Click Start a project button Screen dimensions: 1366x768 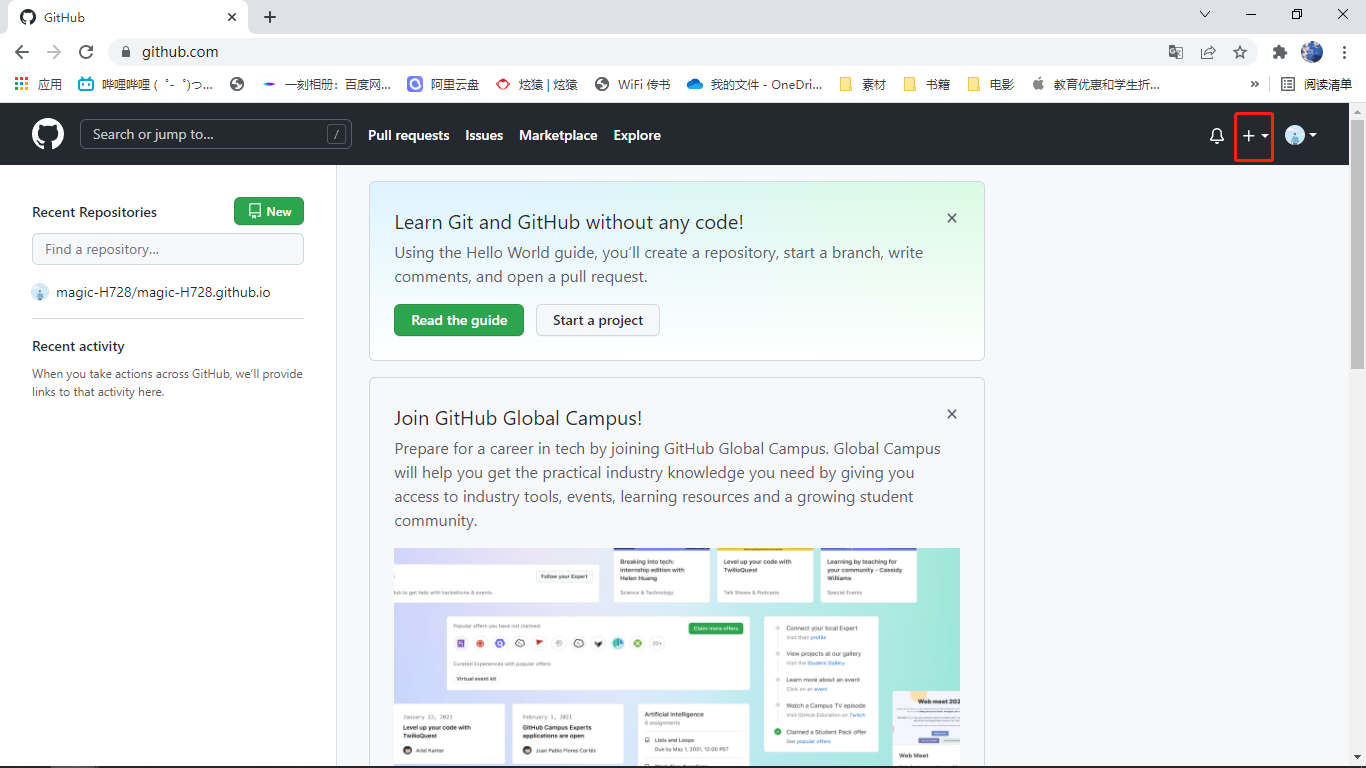598,320
